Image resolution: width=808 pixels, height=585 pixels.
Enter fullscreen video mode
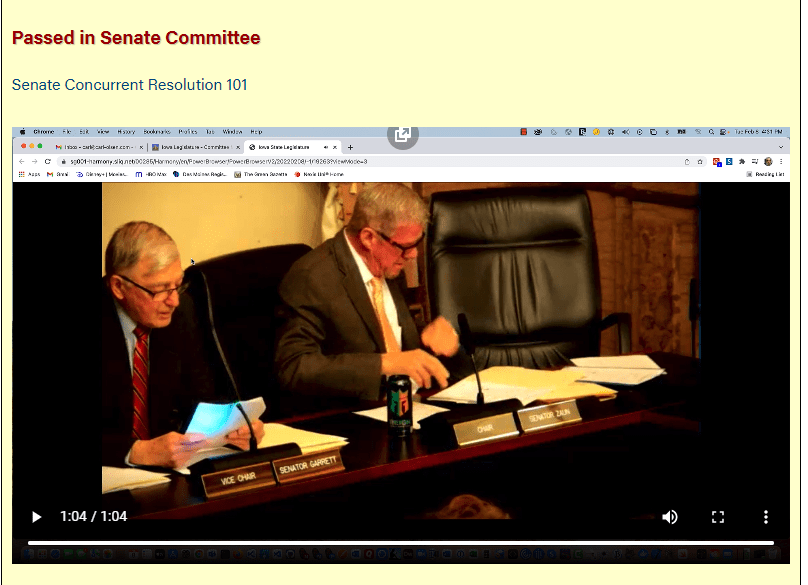click(x=718, y=517)
